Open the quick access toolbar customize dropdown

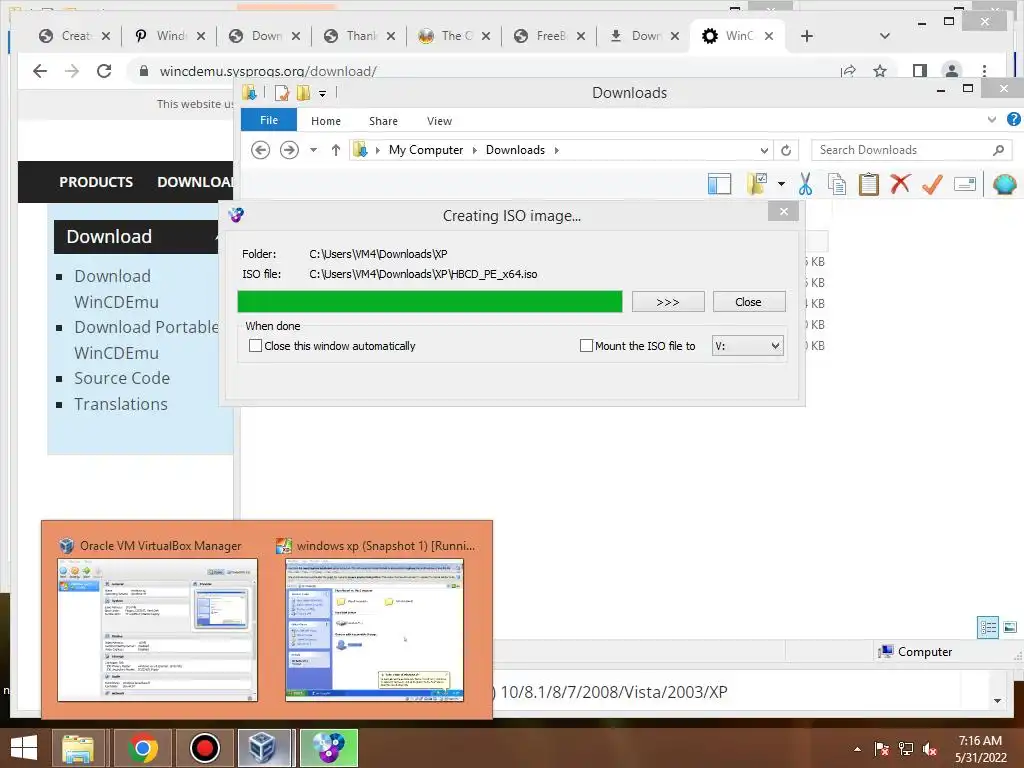coord(323,93)
